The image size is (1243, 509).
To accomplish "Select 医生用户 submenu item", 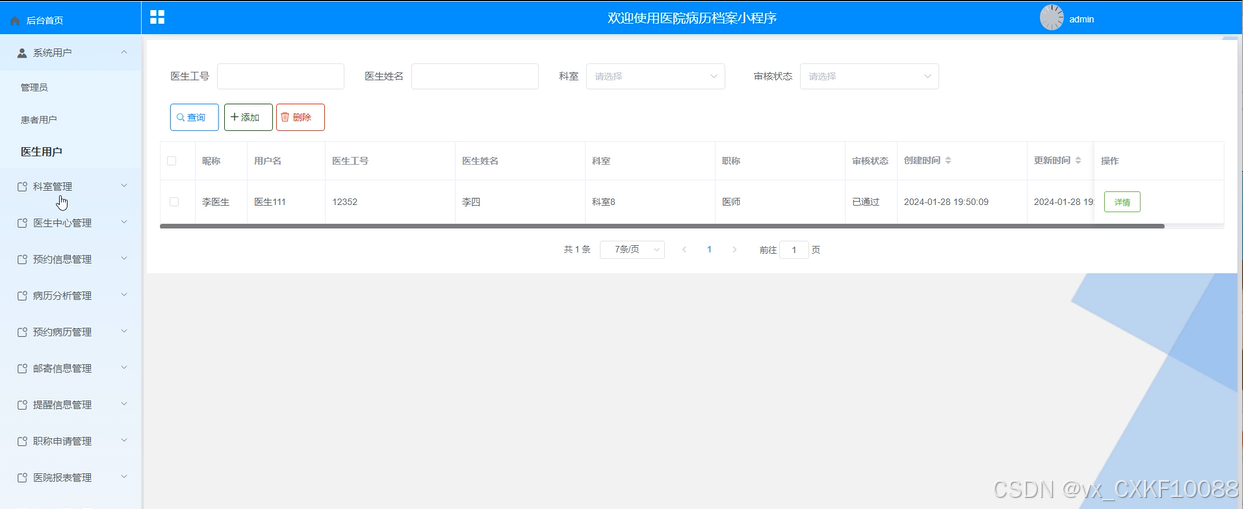I will point(42,152).
